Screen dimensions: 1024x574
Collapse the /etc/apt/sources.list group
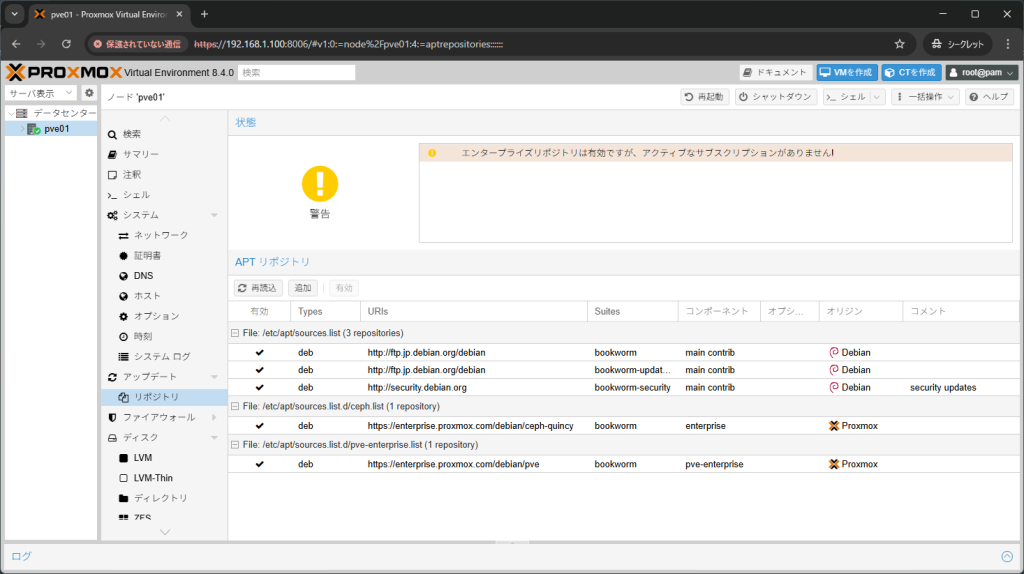(235, 333)
